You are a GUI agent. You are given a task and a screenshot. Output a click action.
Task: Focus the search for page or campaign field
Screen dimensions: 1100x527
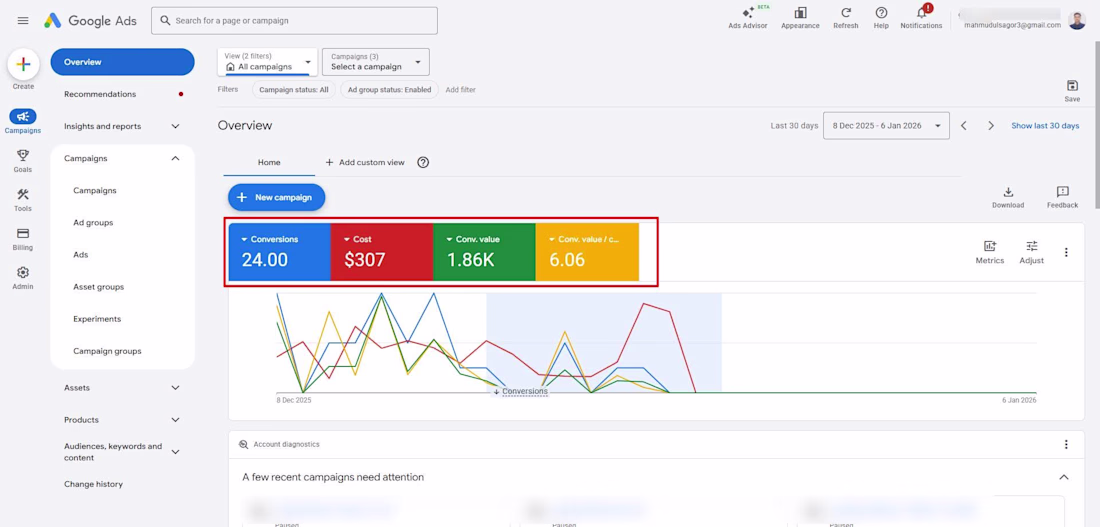(295, 20)
